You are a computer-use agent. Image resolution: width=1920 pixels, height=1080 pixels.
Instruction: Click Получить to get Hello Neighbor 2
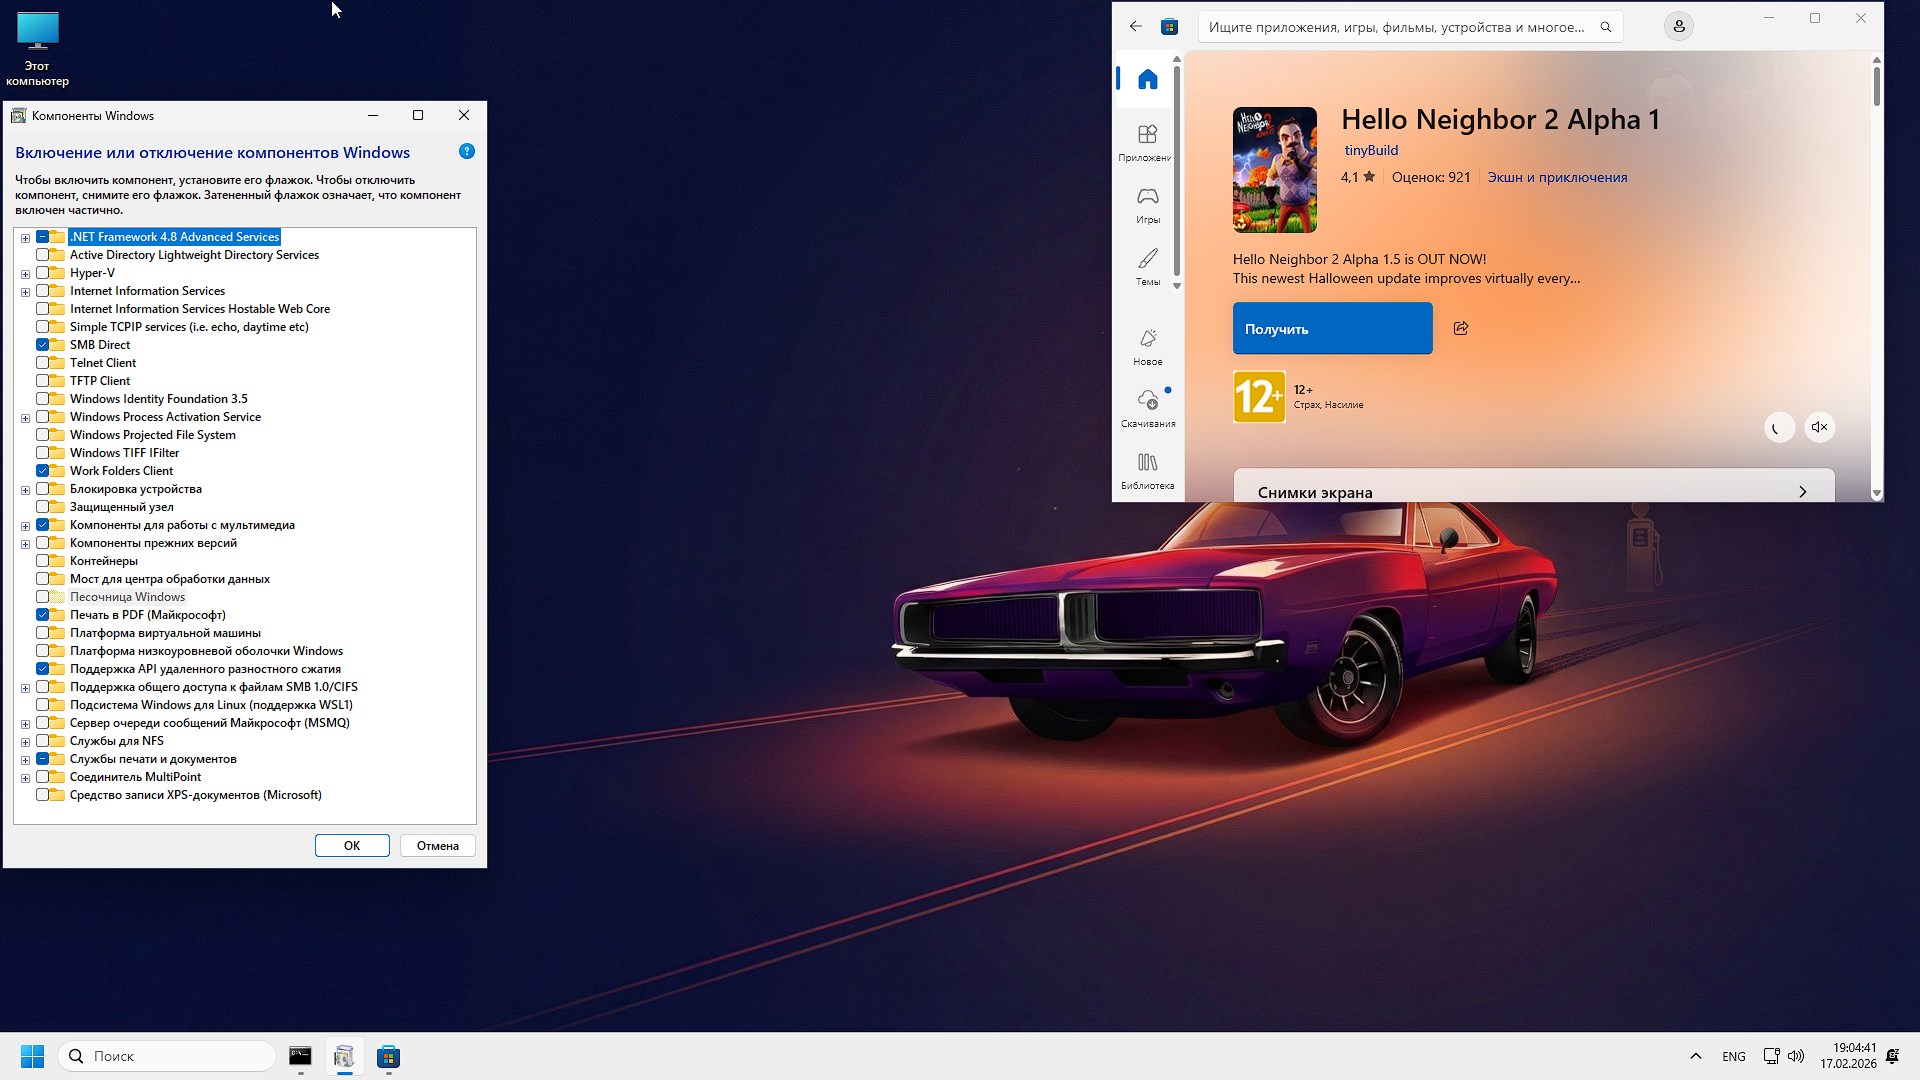[x=1331, y=328]
